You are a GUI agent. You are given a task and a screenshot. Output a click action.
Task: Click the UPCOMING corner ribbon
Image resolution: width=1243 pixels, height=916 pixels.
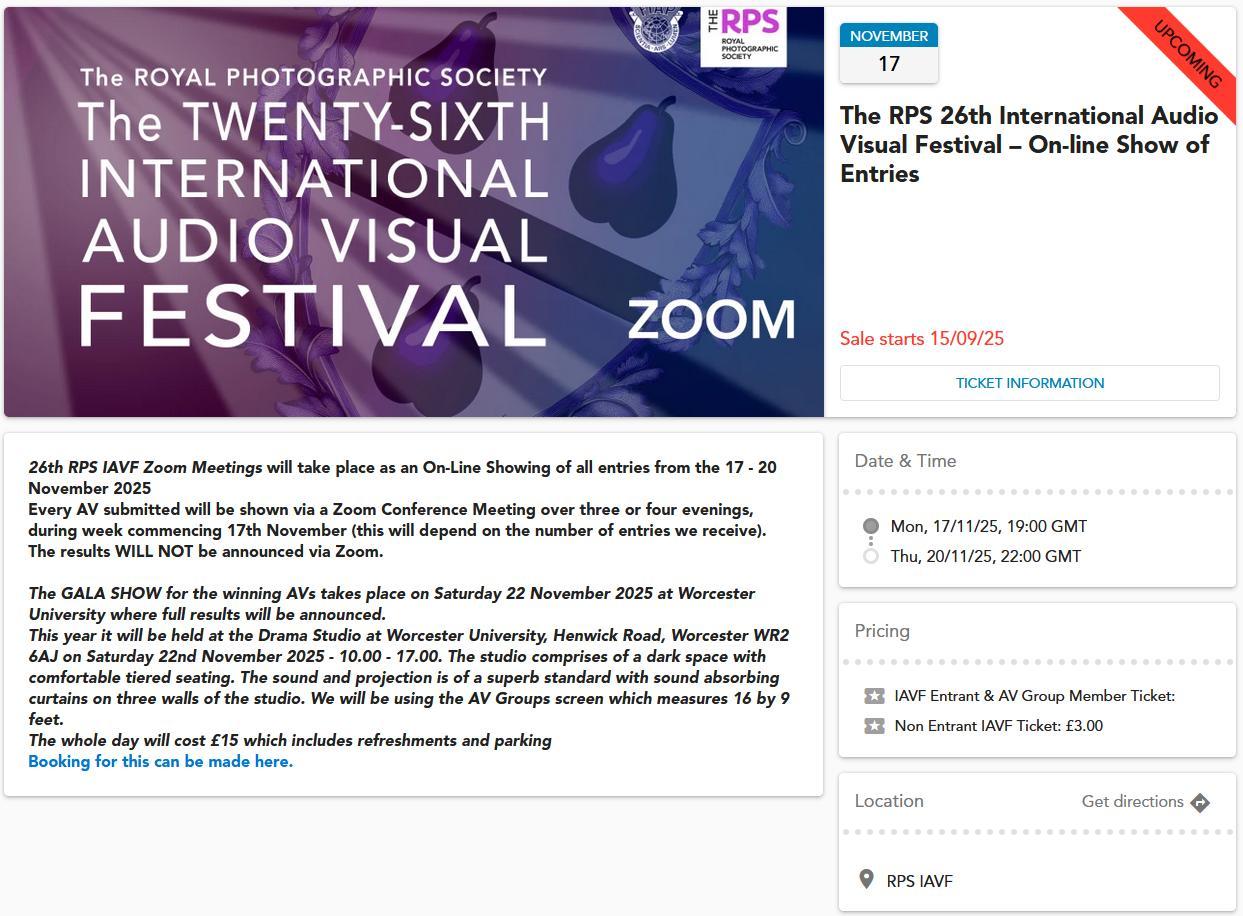point(1187,53)
